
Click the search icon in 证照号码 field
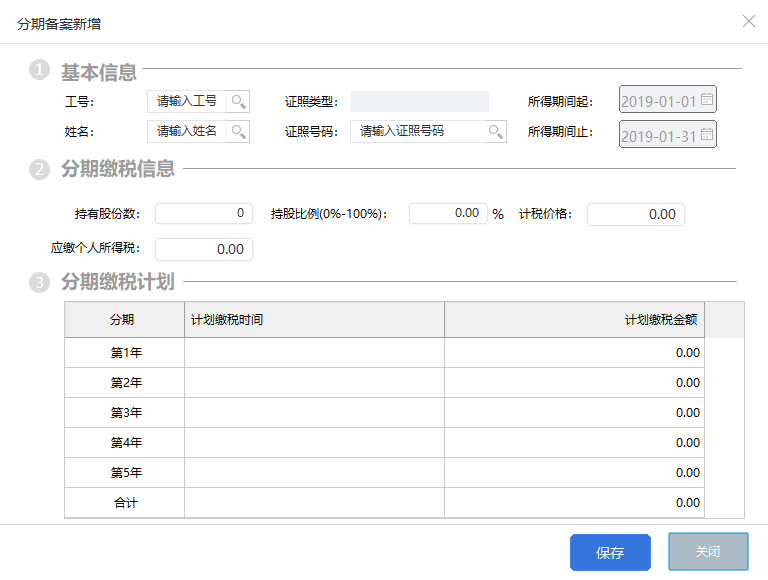pos(496,132)
